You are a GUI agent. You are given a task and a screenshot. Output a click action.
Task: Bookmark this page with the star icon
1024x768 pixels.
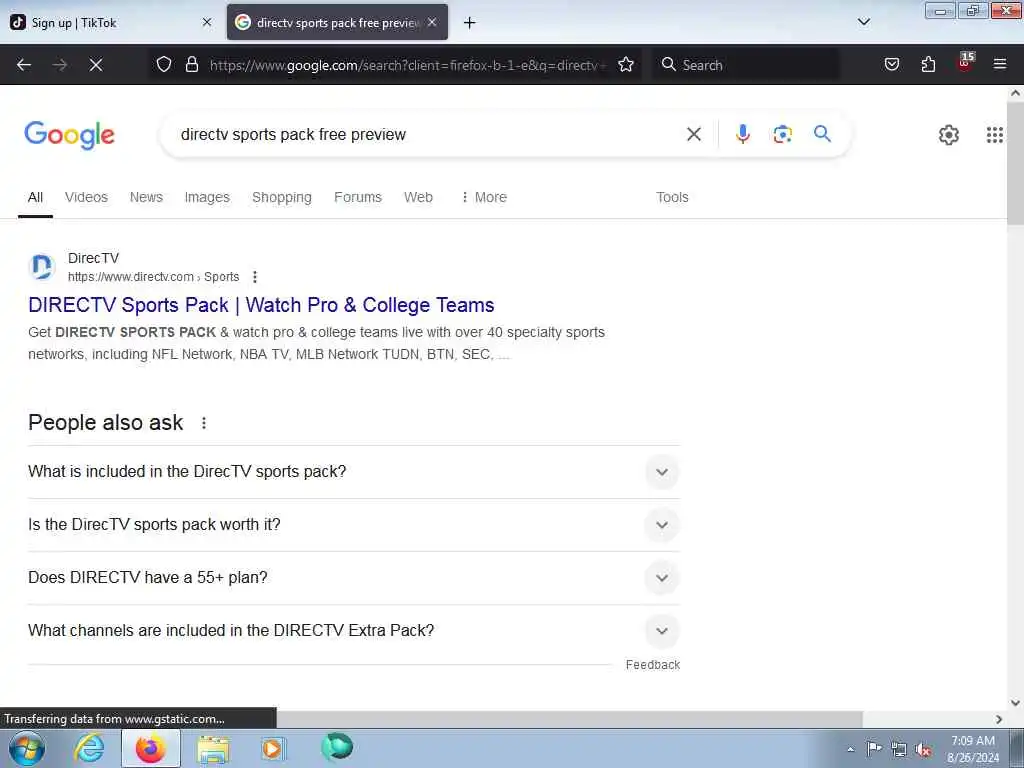coord(626,64)
